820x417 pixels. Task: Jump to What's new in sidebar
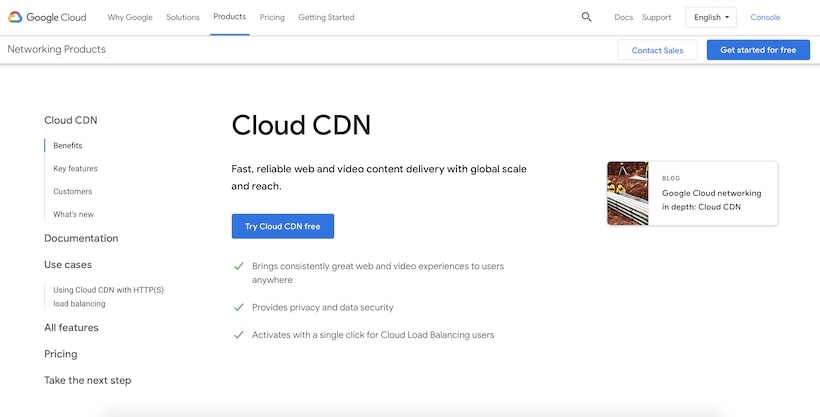click(74, 215)
